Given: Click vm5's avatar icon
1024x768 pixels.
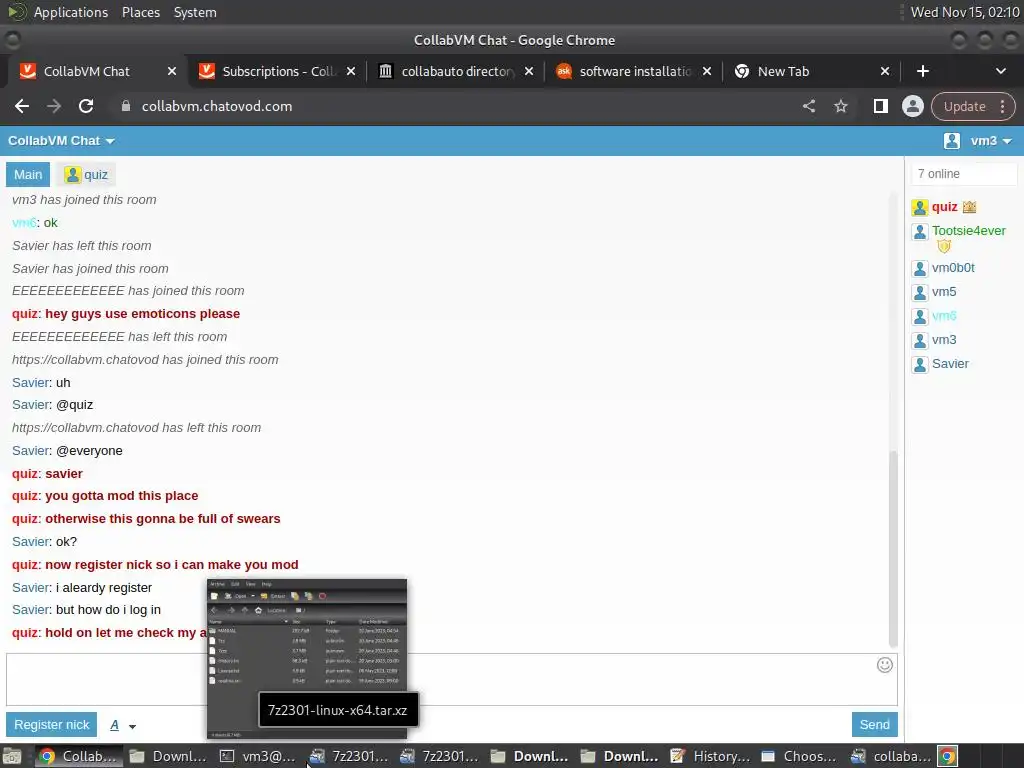Looking at the screenshot, I should point(920,293).
